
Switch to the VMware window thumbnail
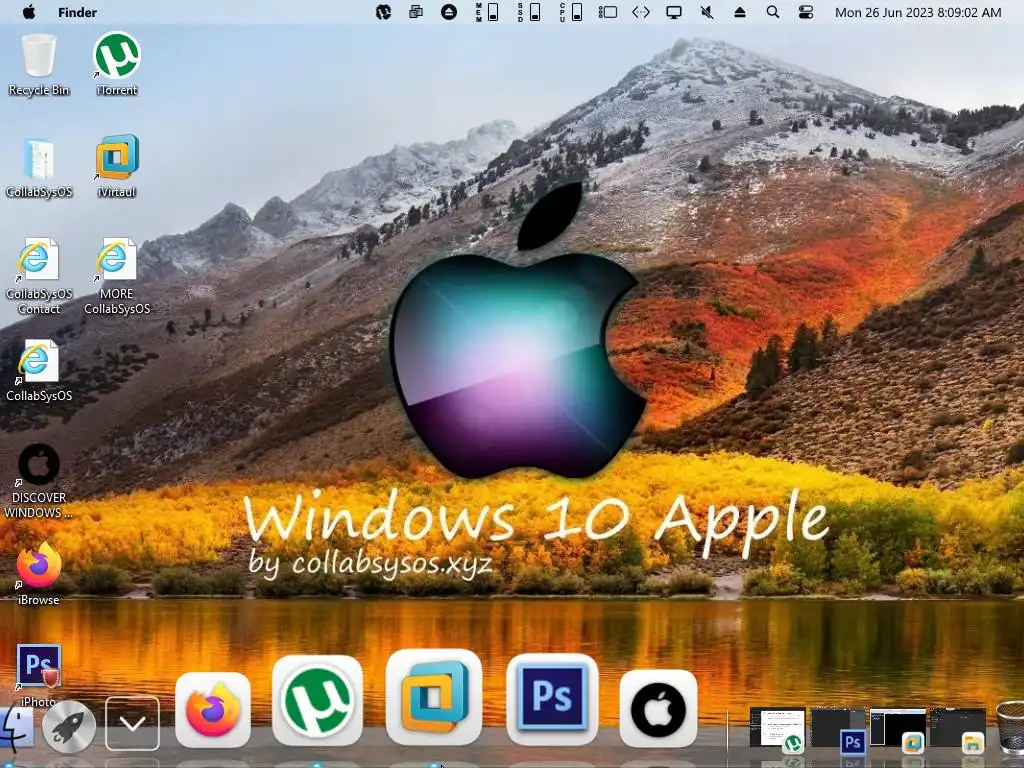[898, 729]
